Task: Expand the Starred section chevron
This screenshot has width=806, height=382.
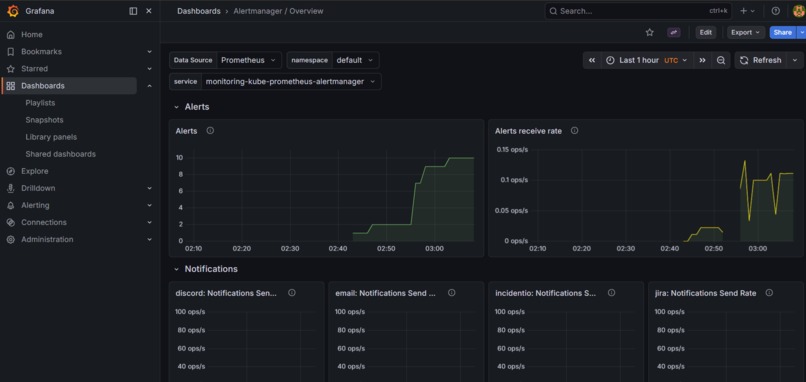Action: 150,68
